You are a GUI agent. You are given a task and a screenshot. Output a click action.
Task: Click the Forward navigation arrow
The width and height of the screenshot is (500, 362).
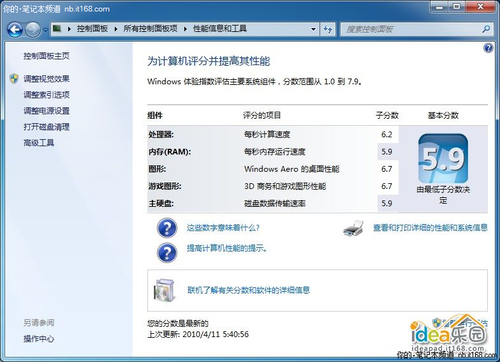point(33,30)
